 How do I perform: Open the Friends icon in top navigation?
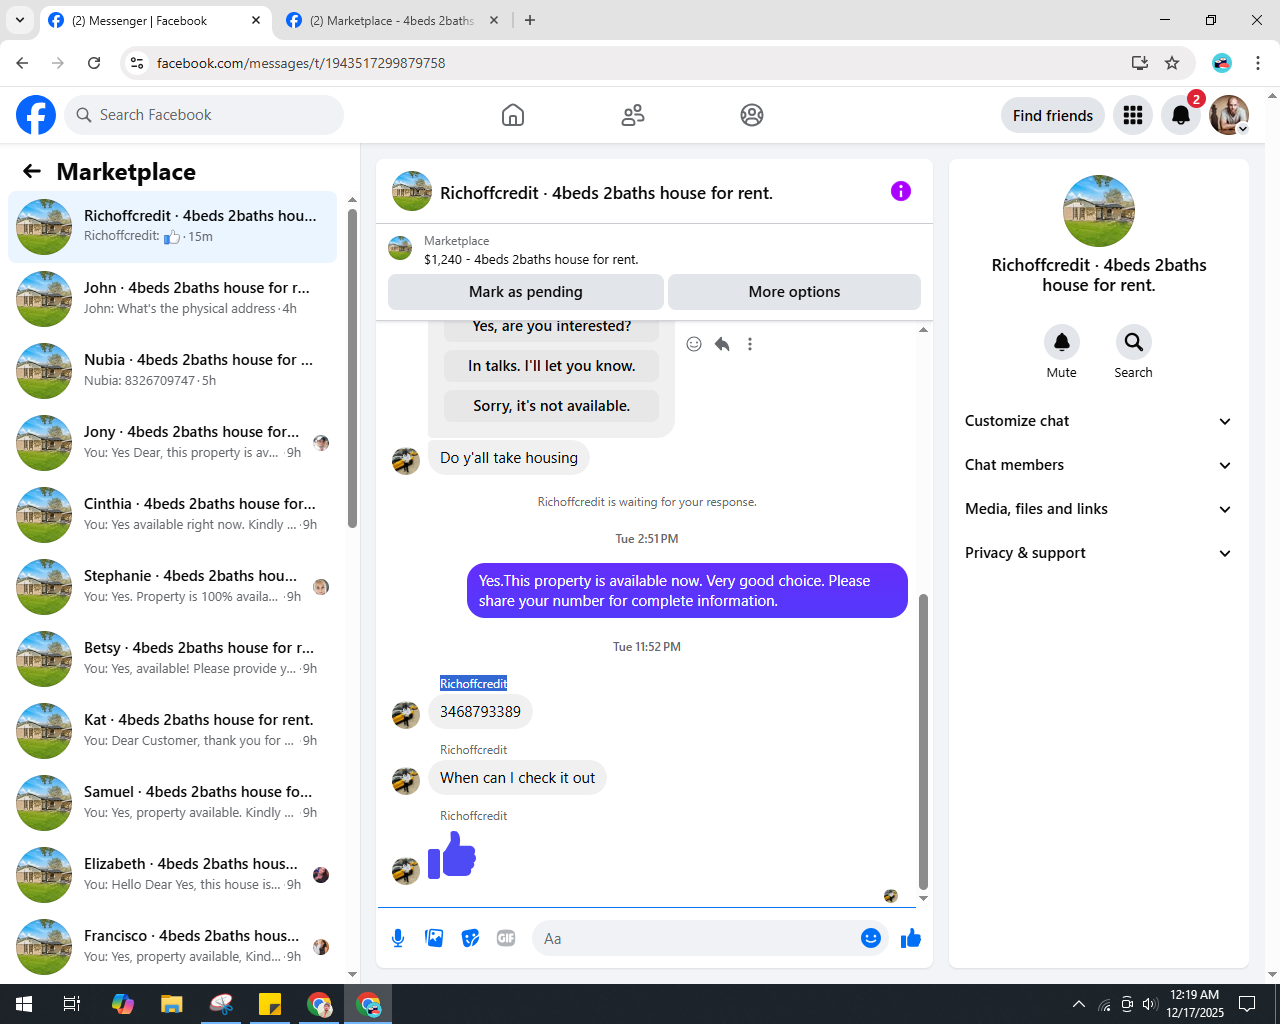pos(633,115)
